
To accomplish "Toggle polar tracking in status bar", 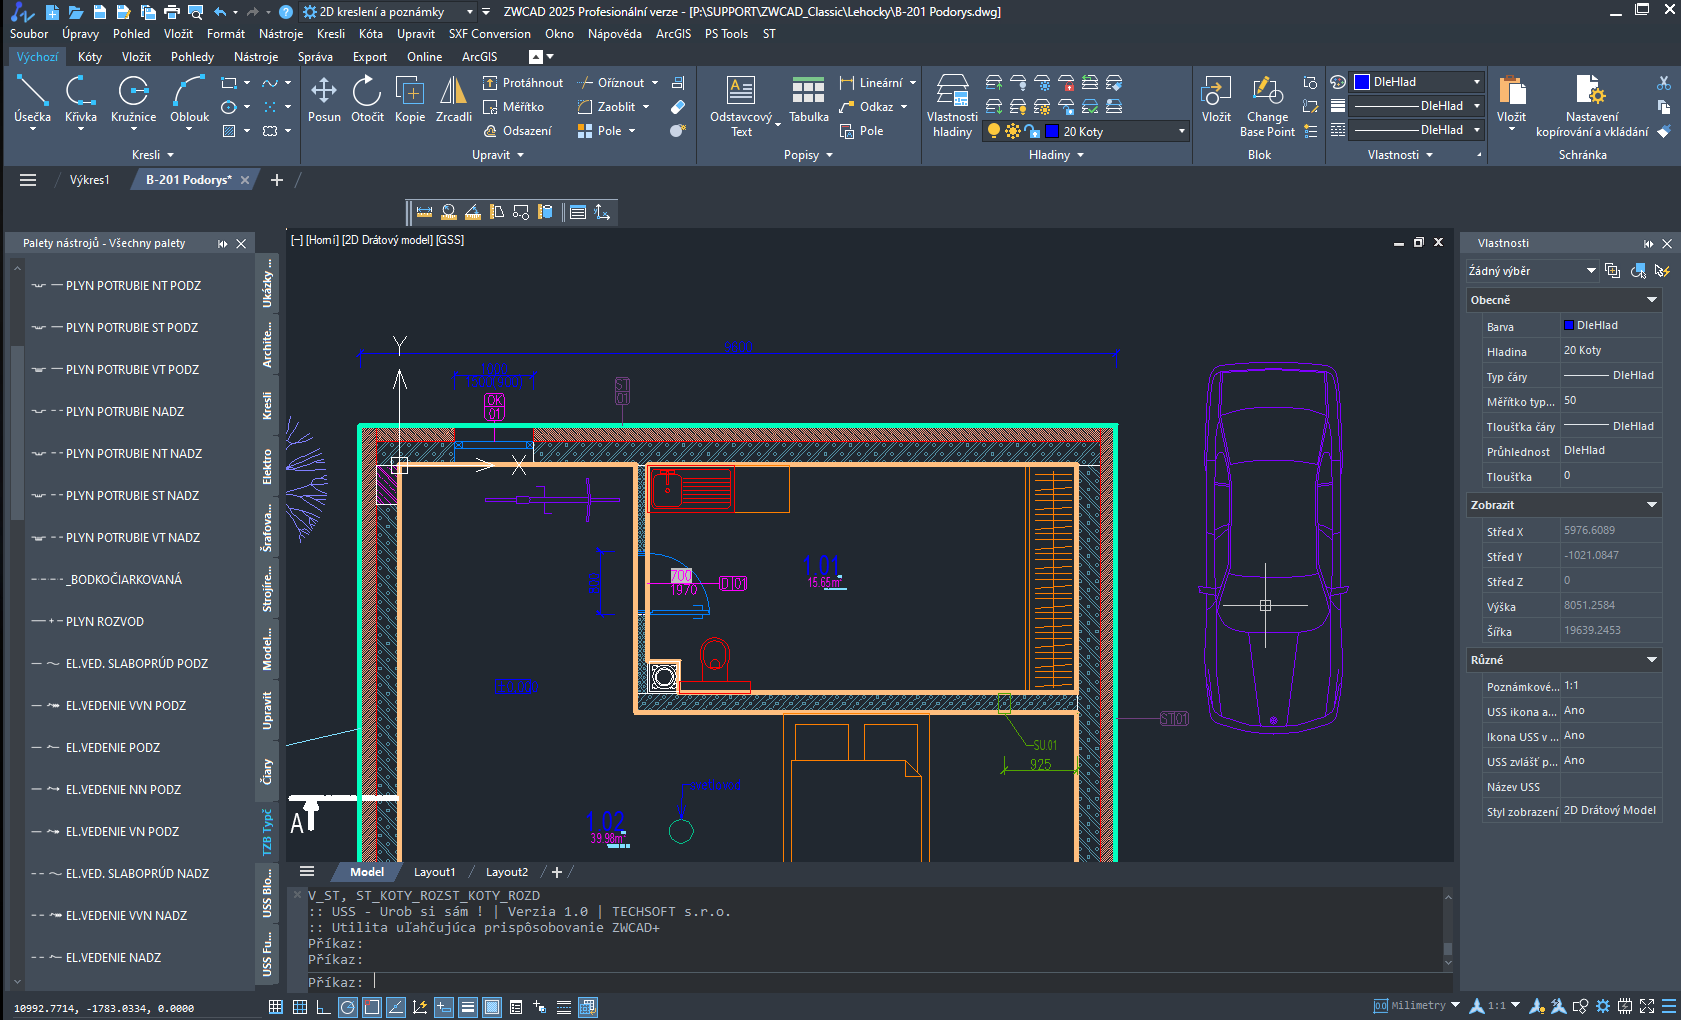I will [347, 1007].
